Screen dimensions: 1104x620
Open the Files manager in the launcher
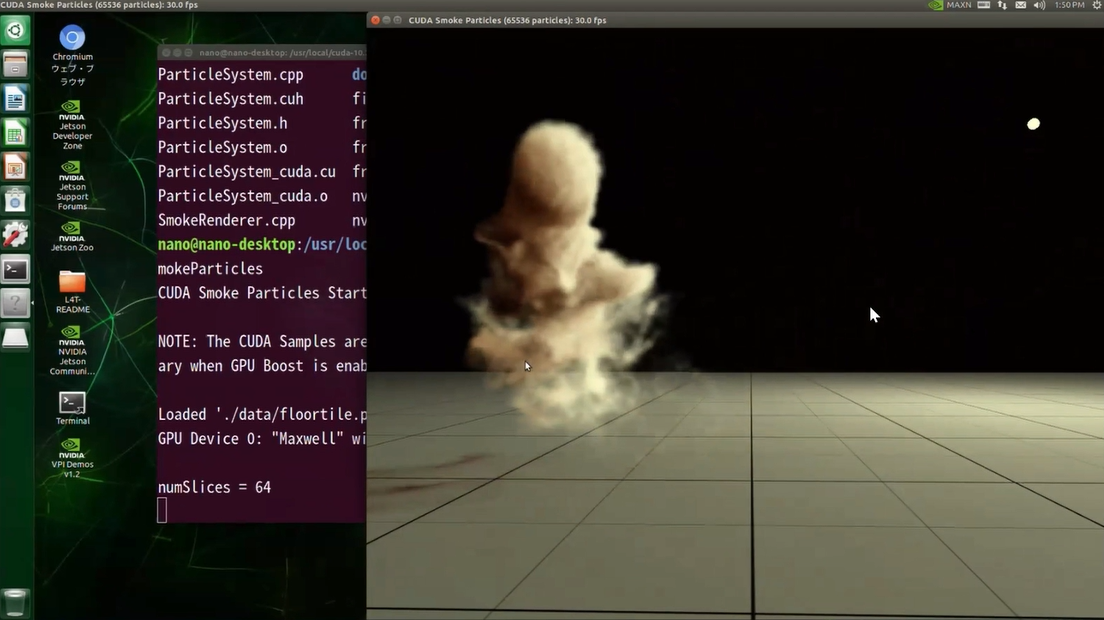(x=15, y=66)
